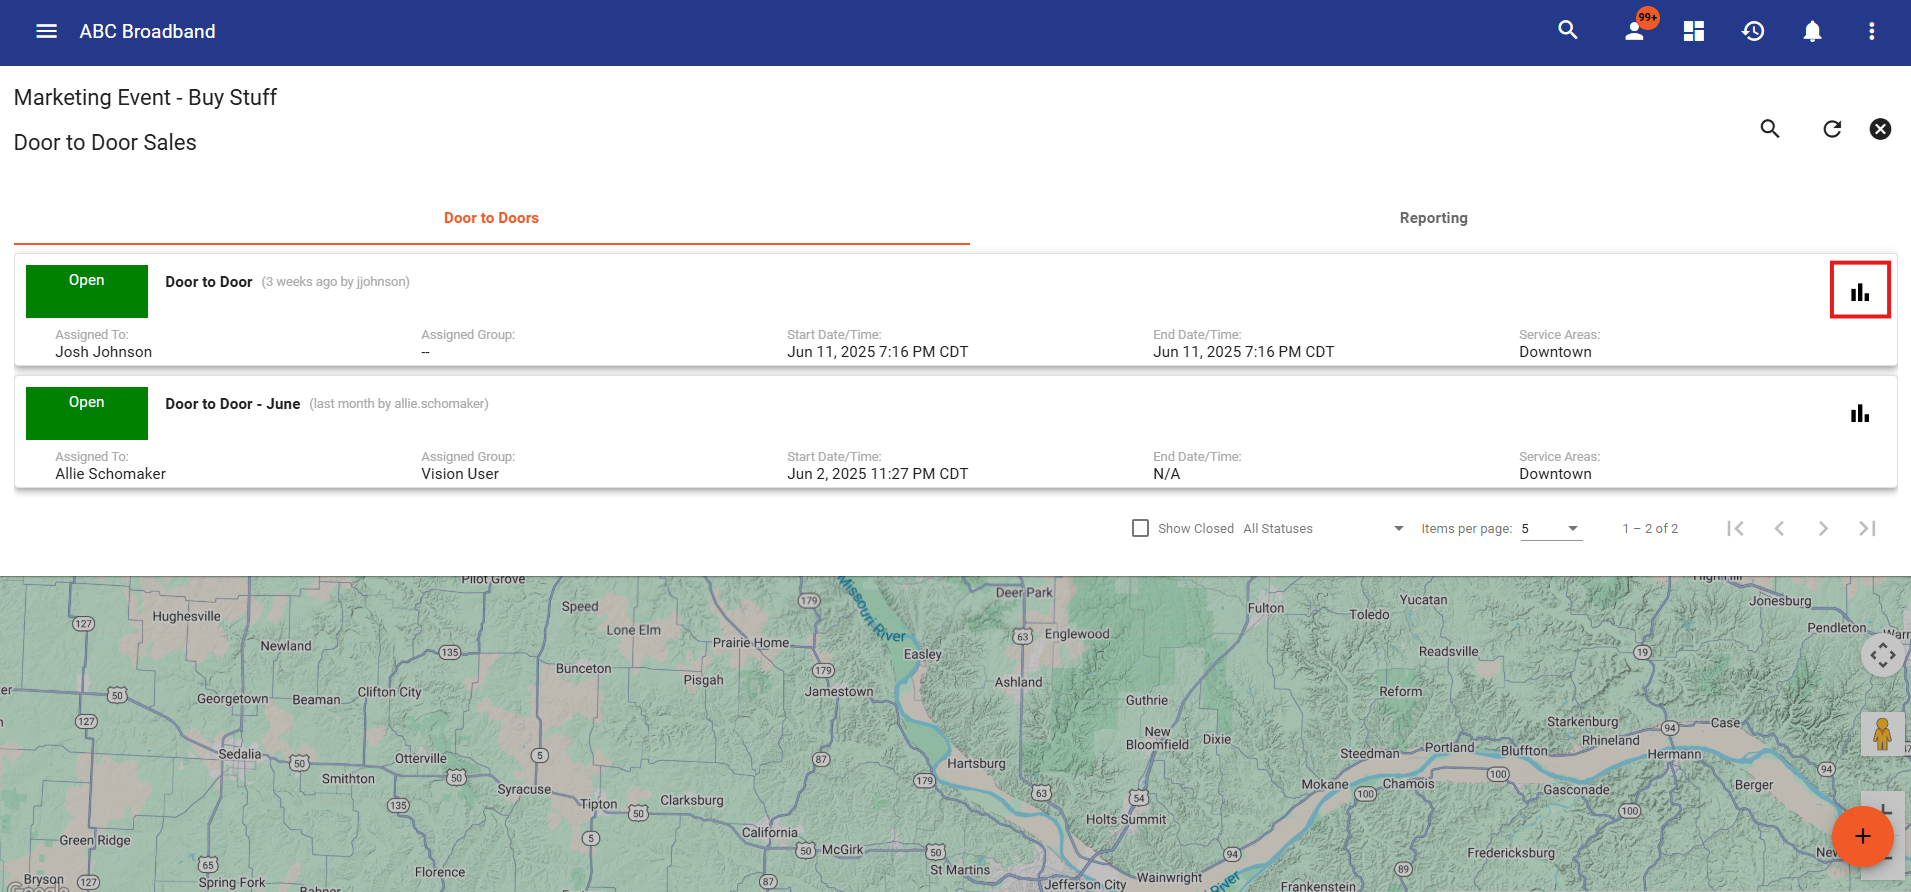Screen dimensions: 1911x892
Task: Open bar chart report for Josh Johnson's Door to Door
Action: [1860, 291]
